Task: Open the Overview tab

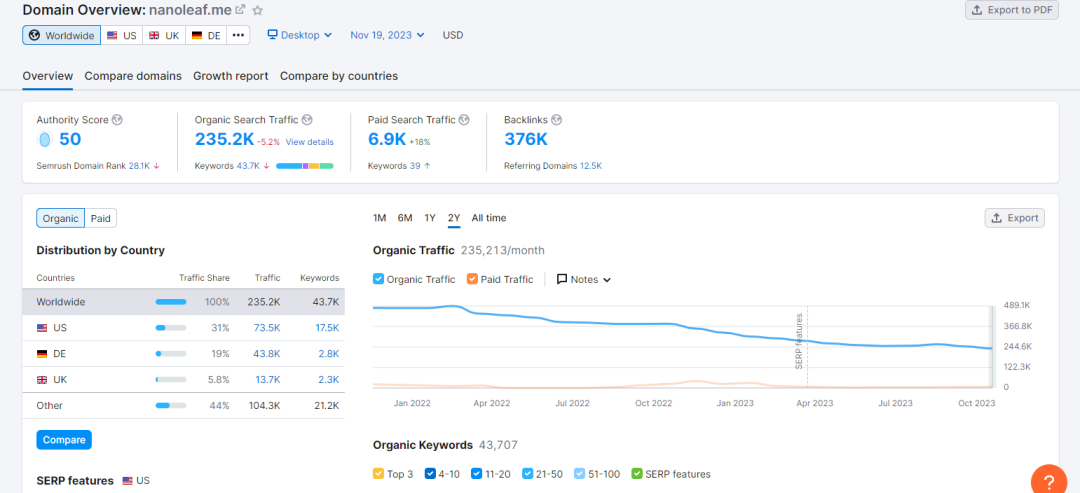Action: (48, 76)
